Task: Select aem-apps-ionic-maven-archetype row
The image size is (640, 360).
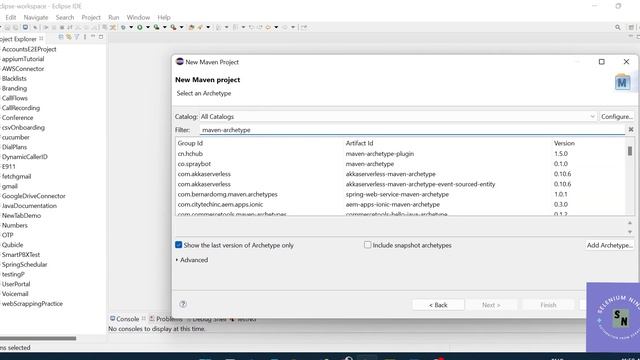Action: (x=401, y=204)
